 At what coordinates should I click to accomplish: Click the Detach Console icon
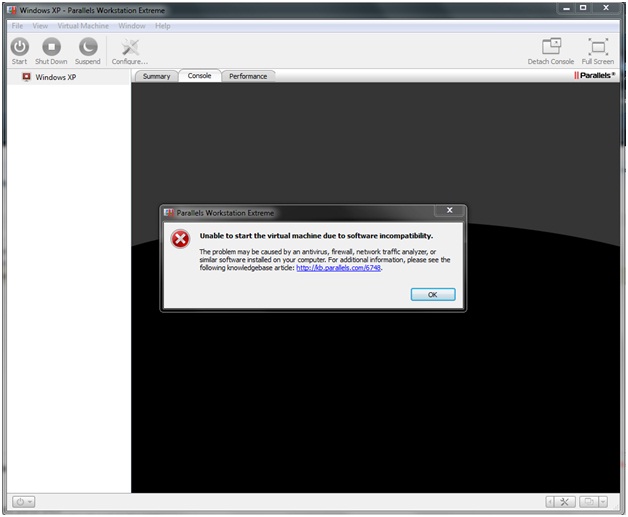552,46
